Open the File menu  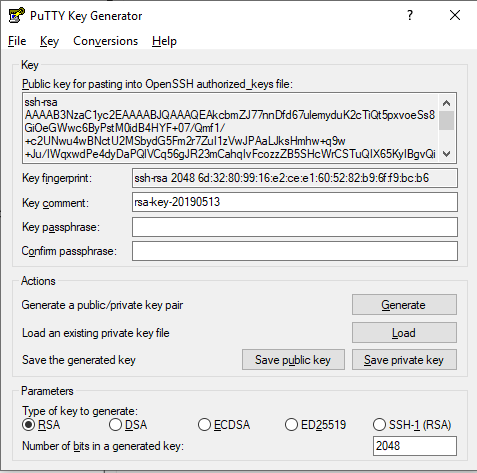pyautogui.click(x=17, y=41)
